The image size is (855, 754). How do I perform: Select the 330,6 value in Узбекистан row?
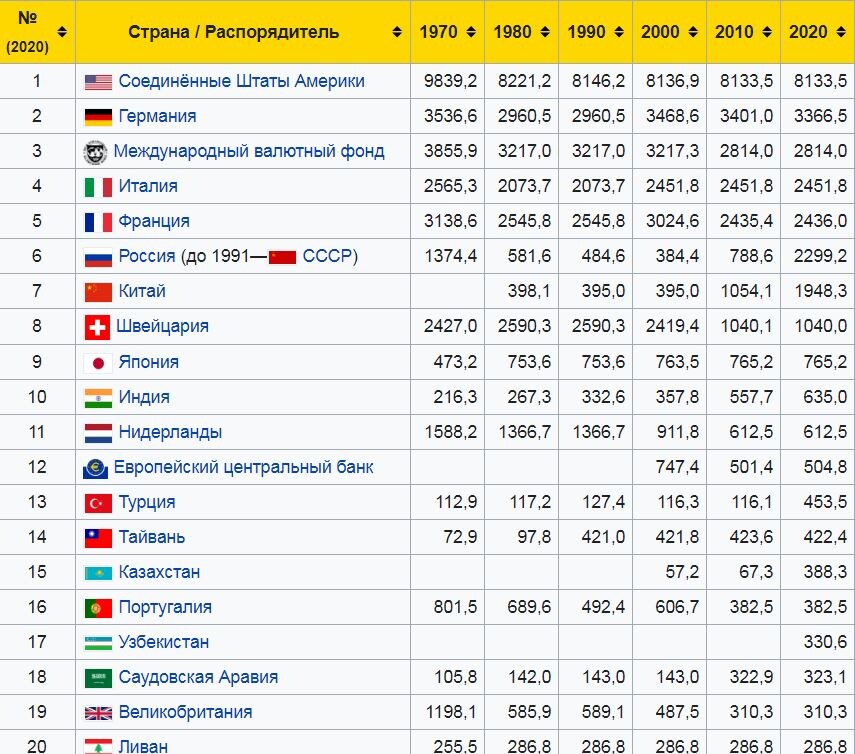point(825,642)
